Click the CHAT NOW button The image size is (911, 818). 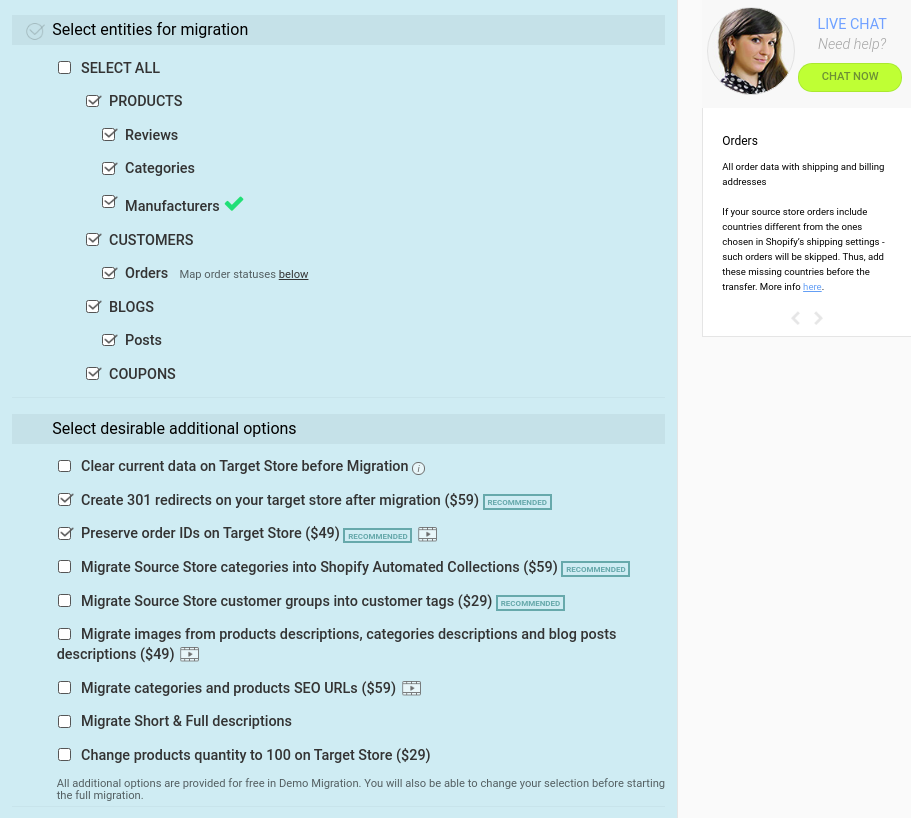click(x=850, y=77)
